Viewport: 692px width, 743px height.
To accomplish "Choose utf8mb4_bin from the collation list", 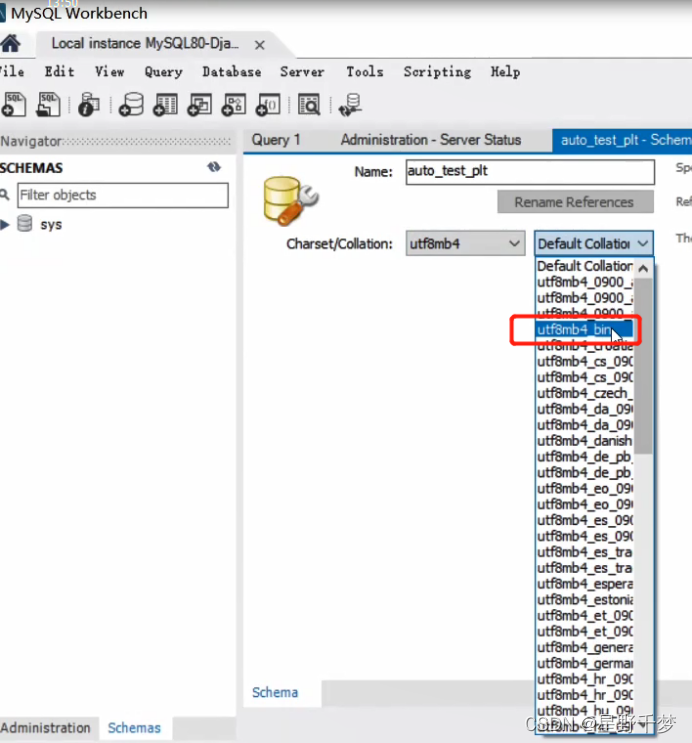I will [584, 329].
